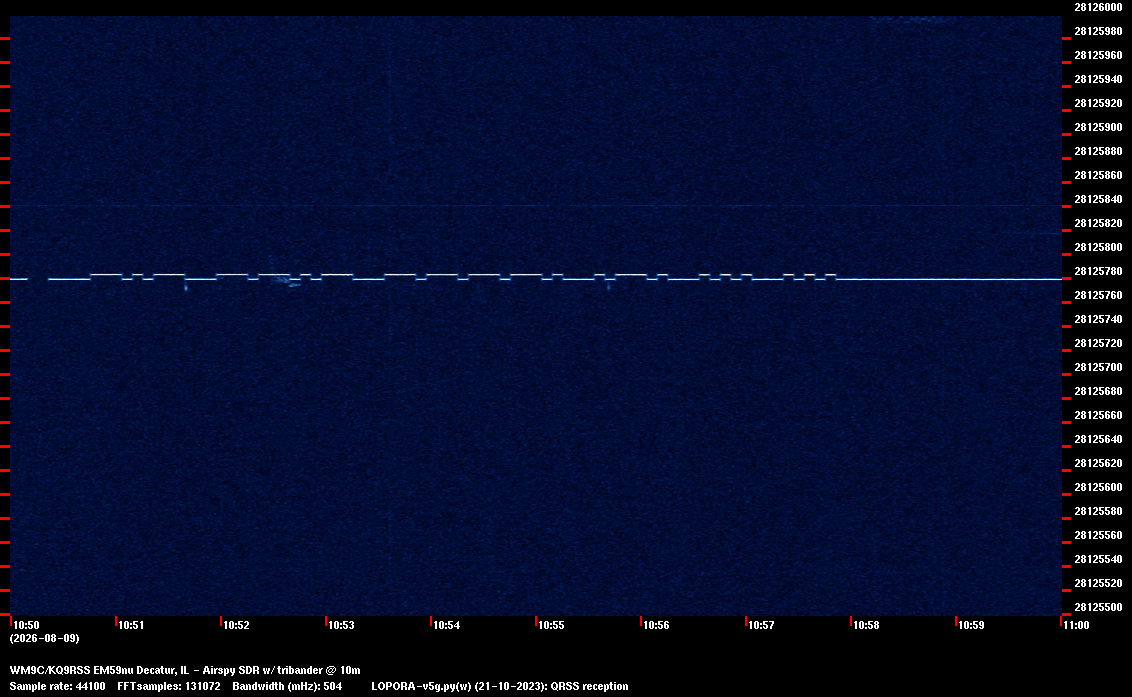Click the 28125920 frequency label
This screenshot has width=1132, height=697.
click(1098, 103)
